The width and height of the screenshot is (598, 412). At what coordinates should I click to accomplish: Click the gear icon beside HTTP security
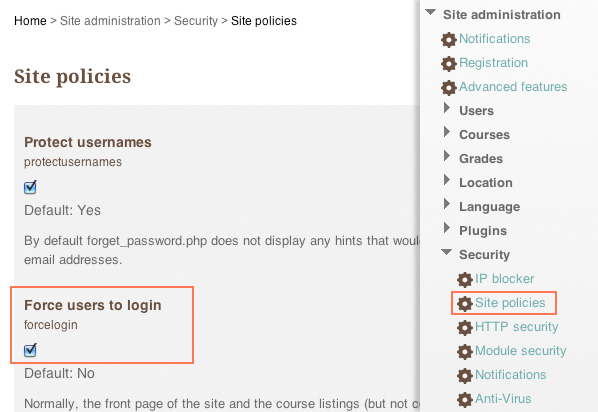coord(465,327)
